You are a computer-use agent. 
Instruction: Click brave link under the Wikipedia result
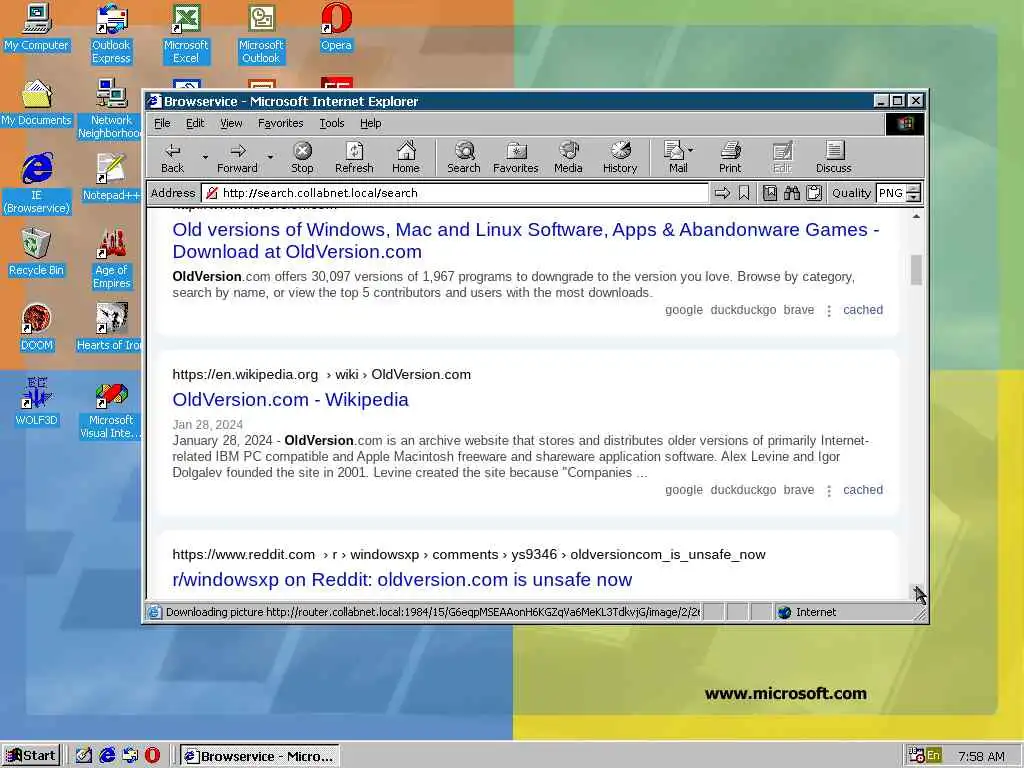[x=799, y=490]
